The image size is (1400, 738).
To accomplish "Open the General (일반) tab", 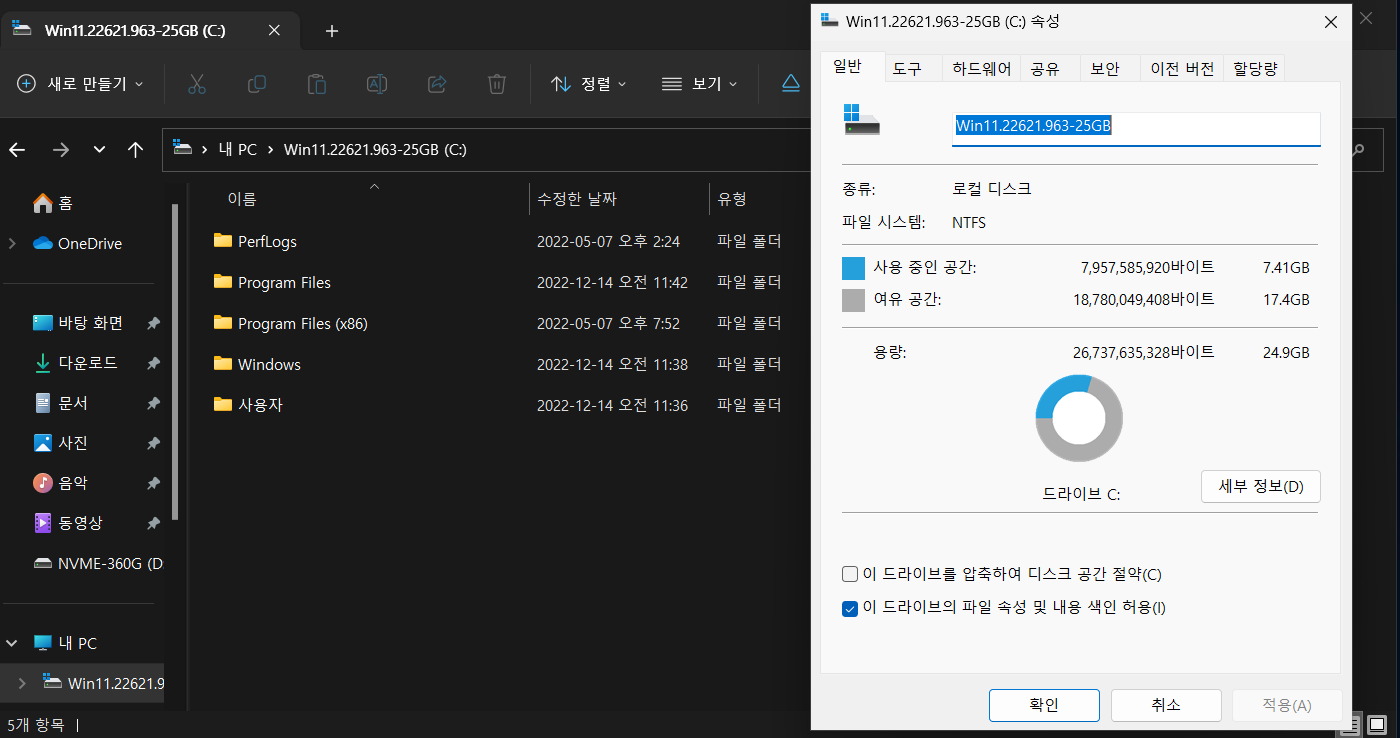I will [x=852, y=67].
